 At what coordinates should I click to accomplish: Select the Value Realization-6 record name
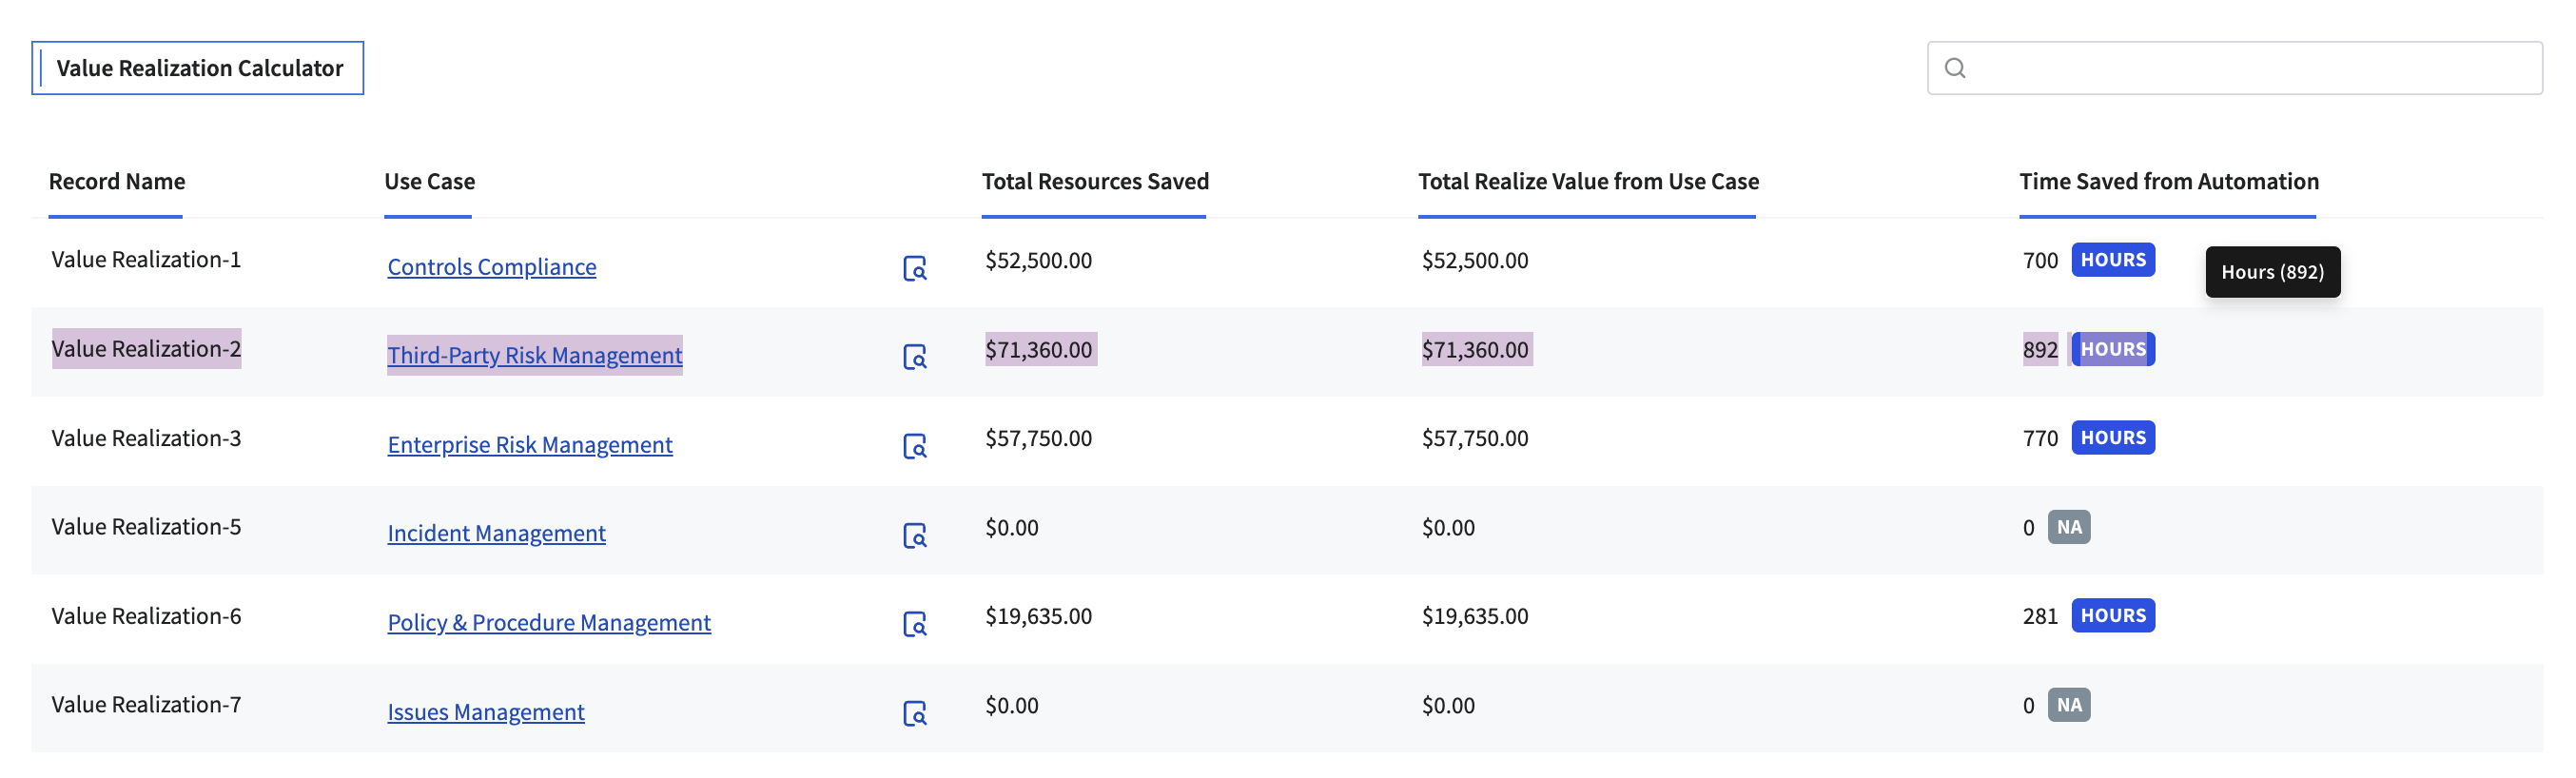tap(146, 616)
